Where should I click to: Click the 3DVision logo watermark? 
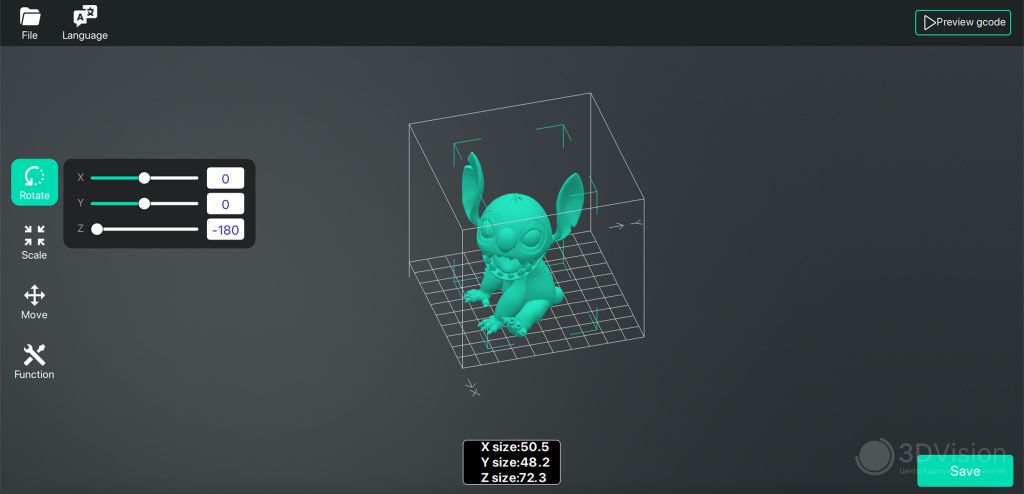(x=875, y=456)
